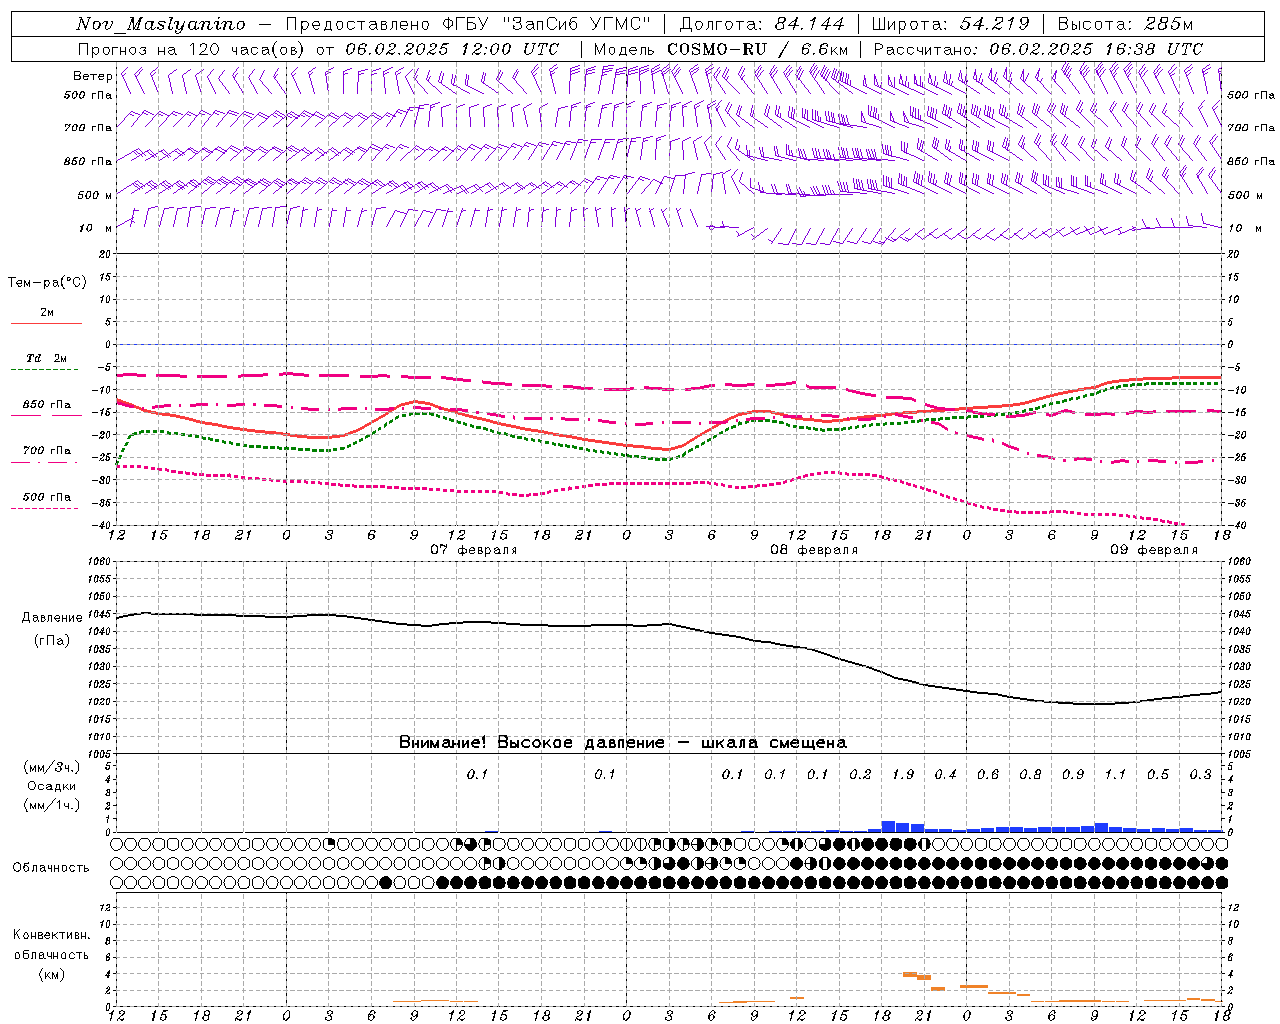Select the "Высота: 285м" header value

[x=1125, y=24]
